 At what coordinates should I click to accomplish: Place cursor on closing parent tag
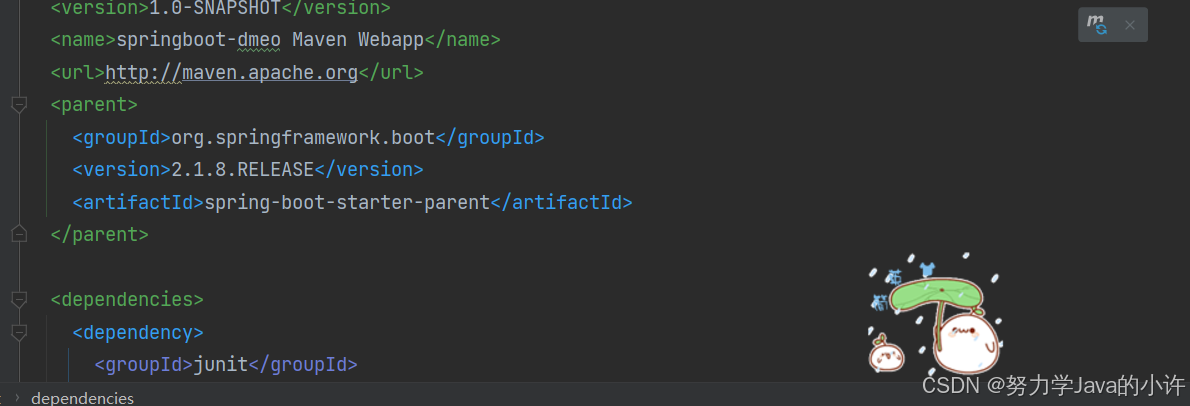click(99, 234)
